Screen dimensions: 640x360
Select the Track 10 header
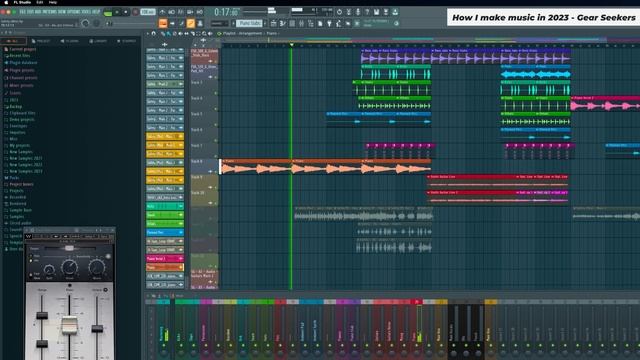(204, 198)
